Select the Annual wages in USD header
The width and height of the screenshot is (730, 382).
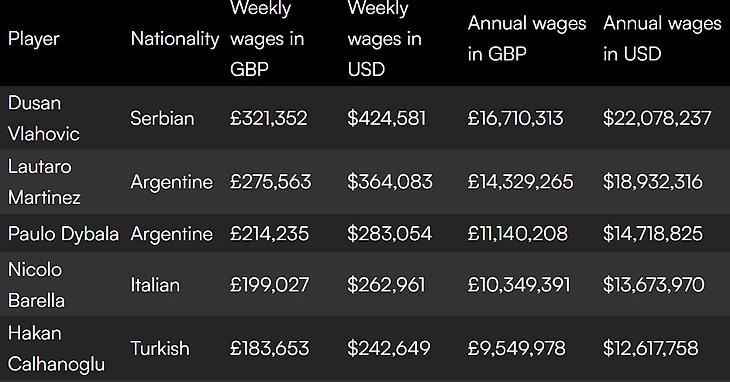[x=662, y=39]
